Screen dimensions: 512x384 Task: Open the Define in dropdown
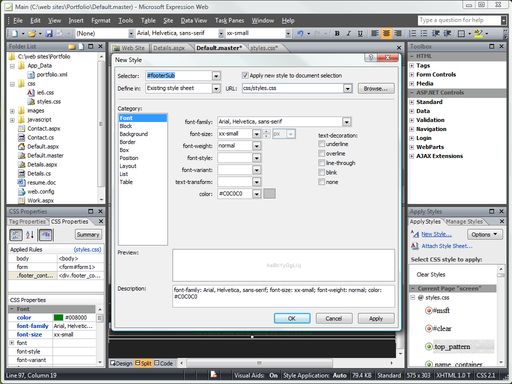(x=216, y=88)
